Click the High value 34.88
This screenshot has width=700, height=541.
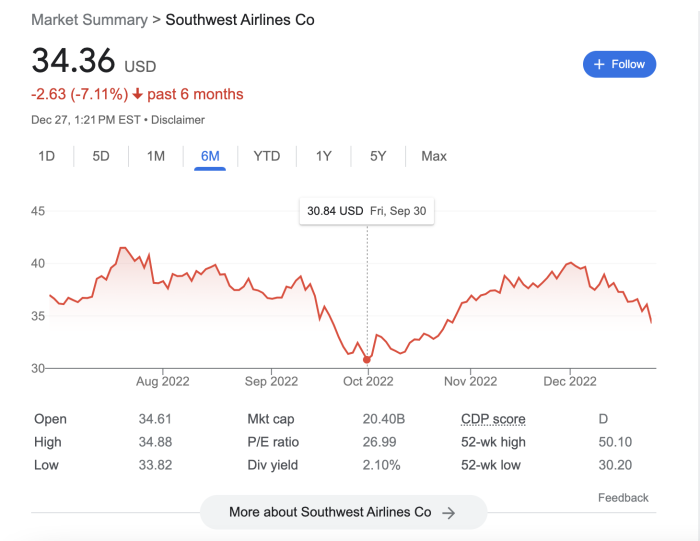pyautogui.click(x=155, y=442)
